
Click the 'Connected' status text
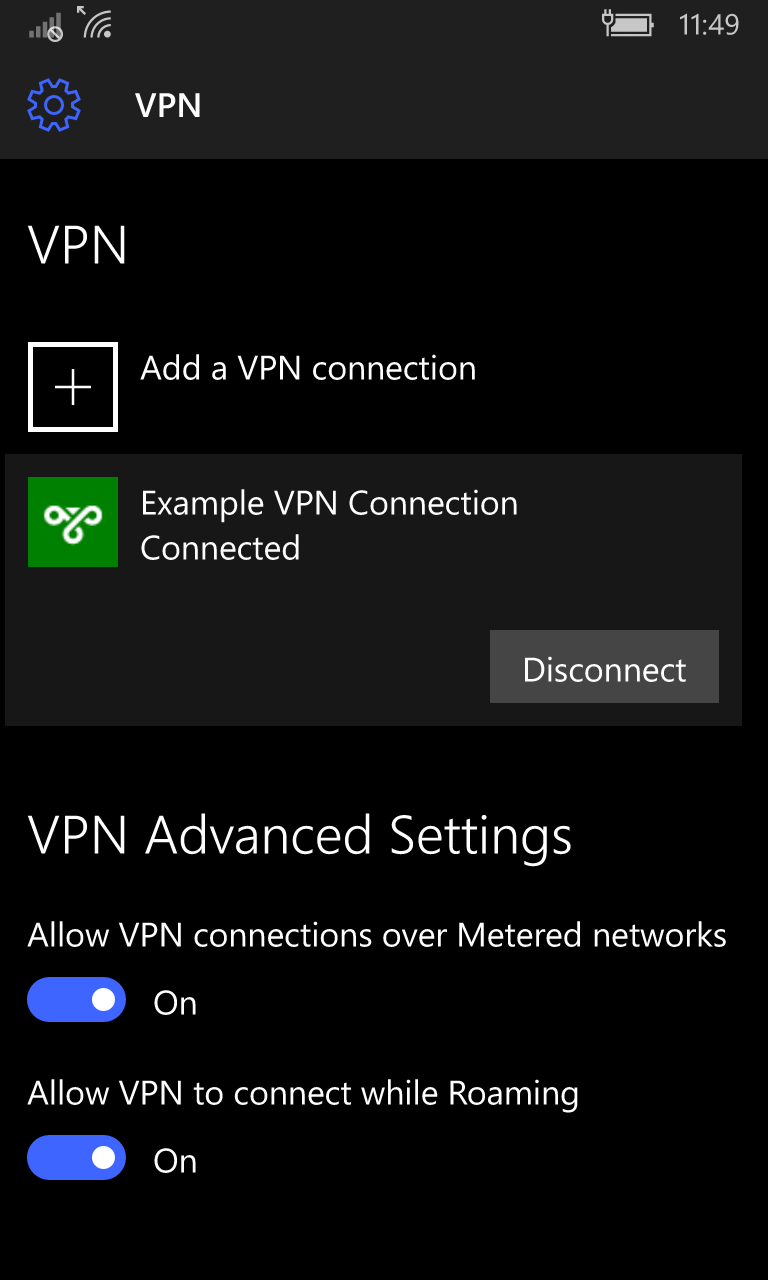point(220,548)
